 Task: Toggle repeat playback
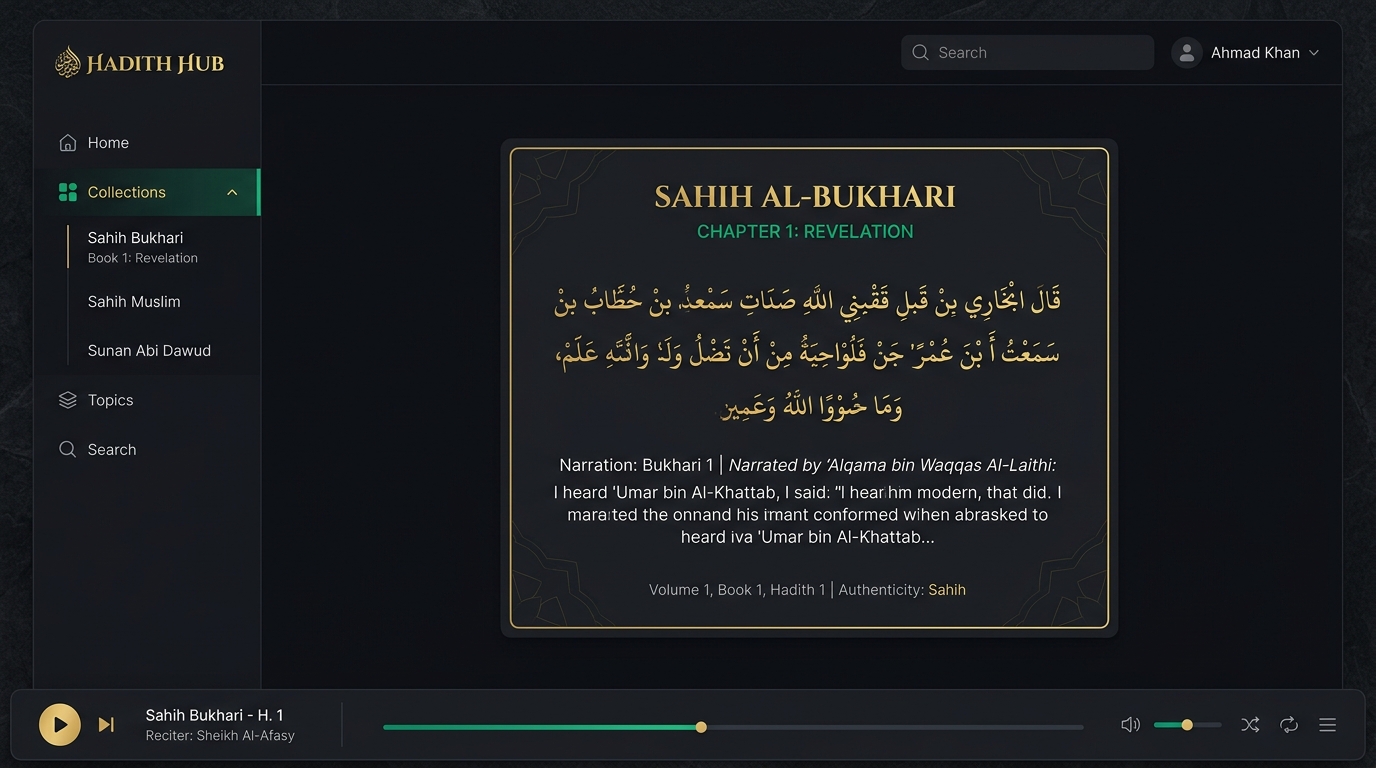tap(1289, 725)
